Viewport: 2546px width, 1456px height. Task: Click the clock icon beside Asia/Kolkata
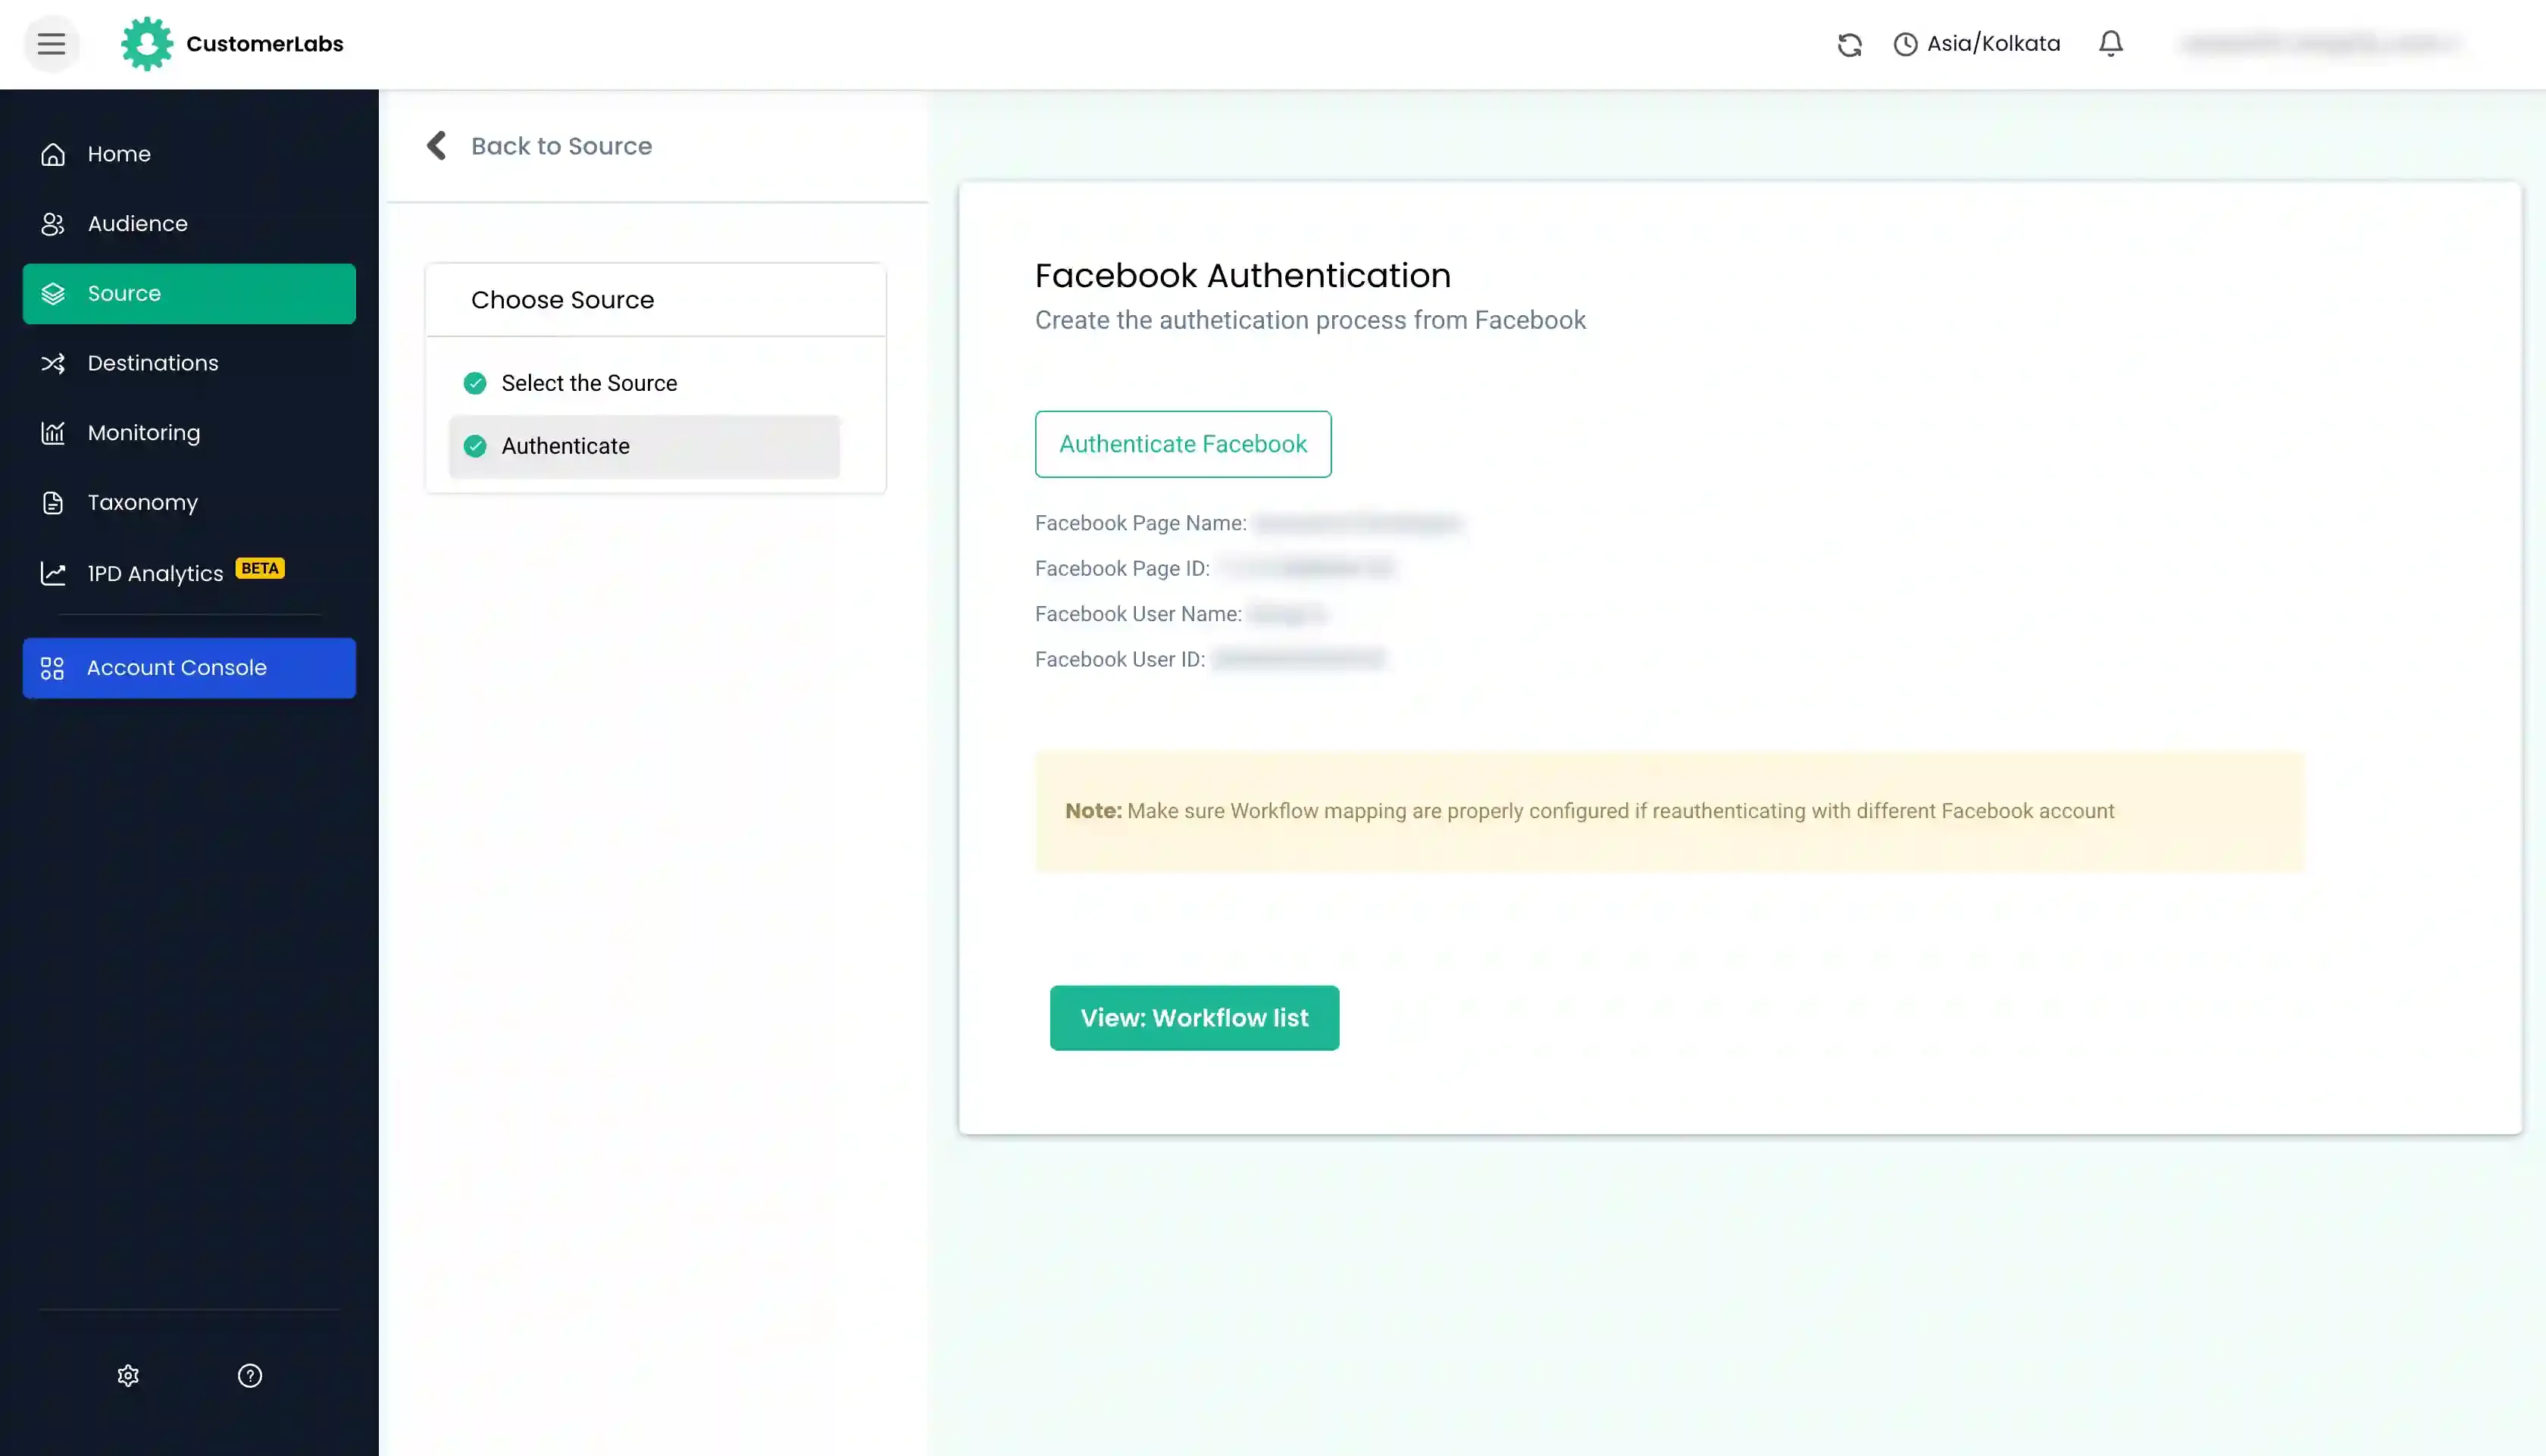coord(1905,44)
